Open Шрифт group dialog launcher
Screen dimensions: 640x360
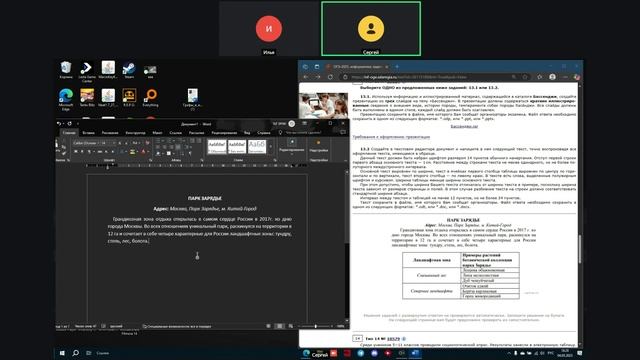tap(150, 160)
